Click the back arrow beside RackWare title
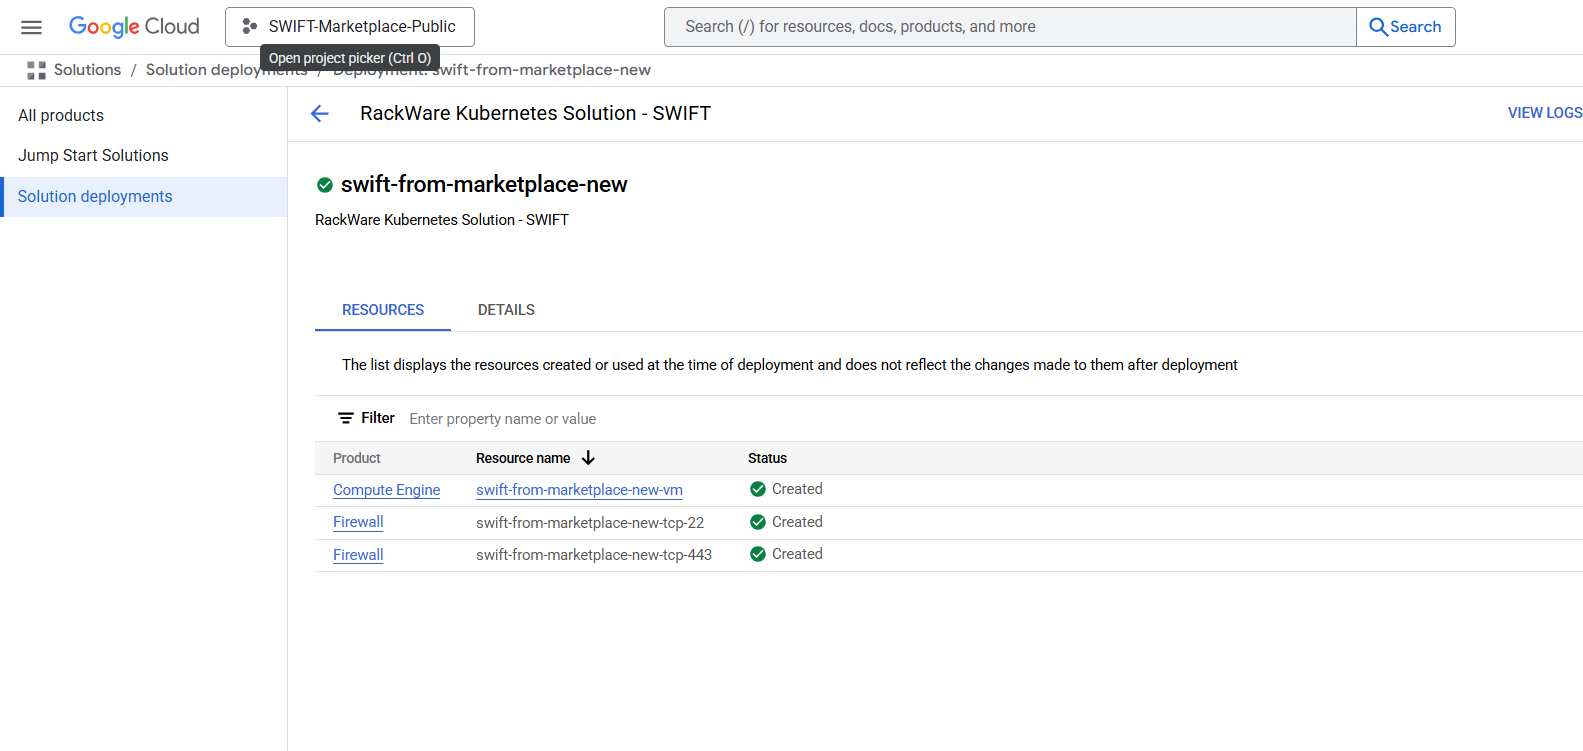 pos(320,114)
